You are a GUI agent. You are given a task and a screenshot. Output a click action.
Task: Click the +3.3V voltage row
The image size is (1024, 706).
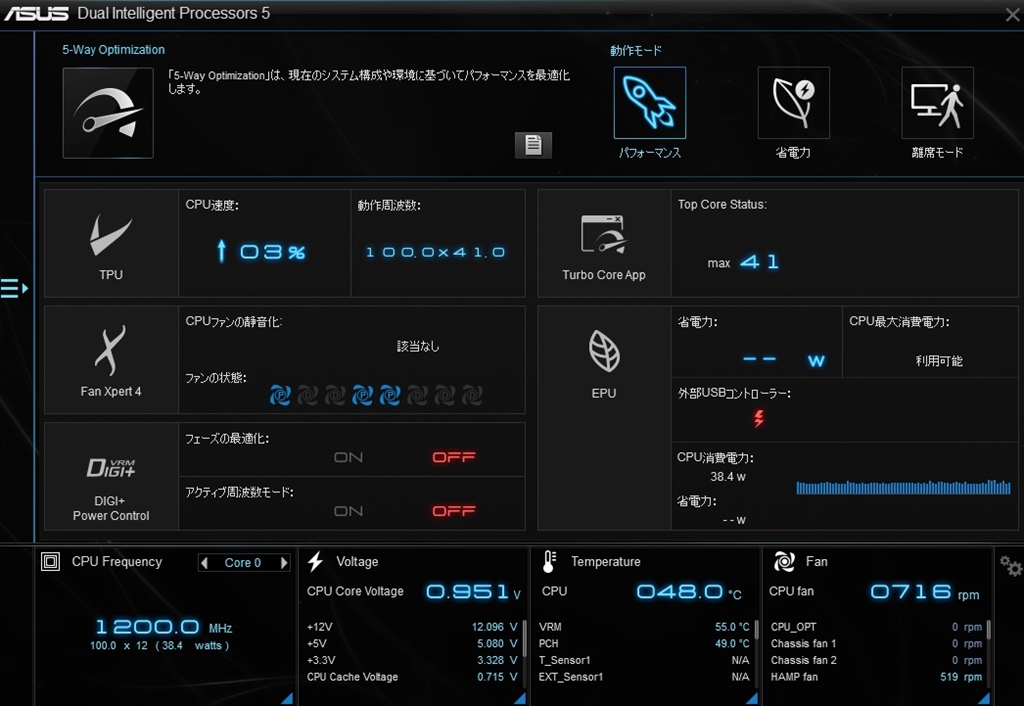(x=412, y=660)
